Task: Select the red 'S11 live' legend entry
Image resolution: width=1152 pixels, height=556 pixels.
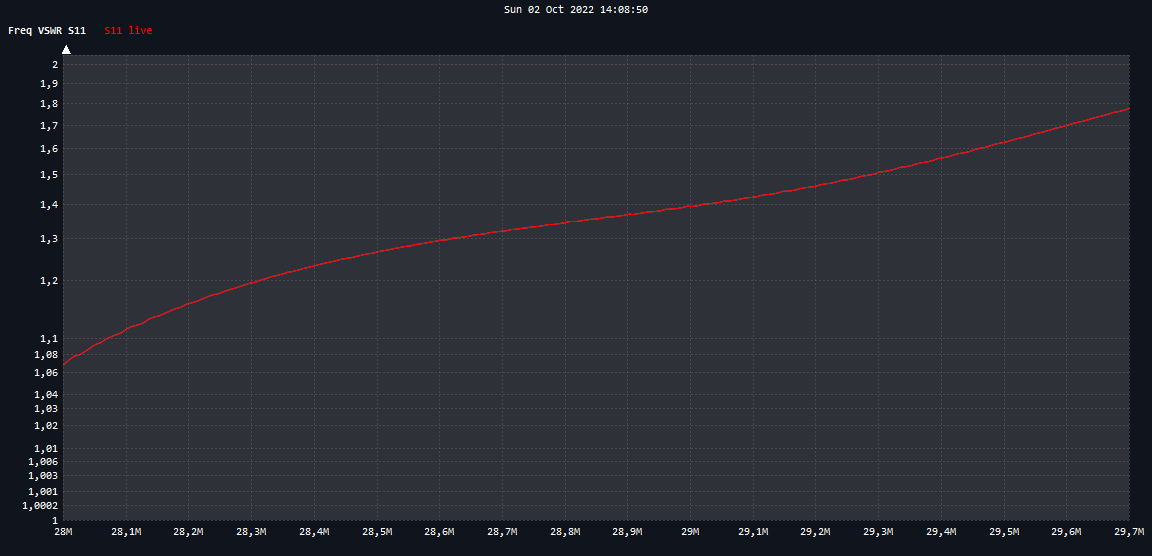Action: point(128,31)
